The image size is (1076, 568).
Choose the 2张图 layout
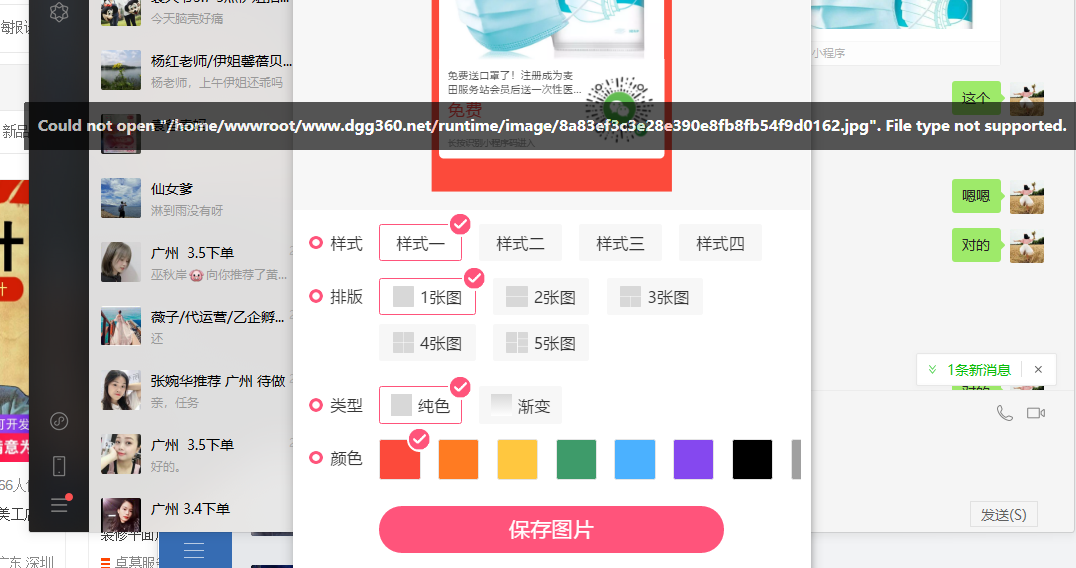click(541, 297)
